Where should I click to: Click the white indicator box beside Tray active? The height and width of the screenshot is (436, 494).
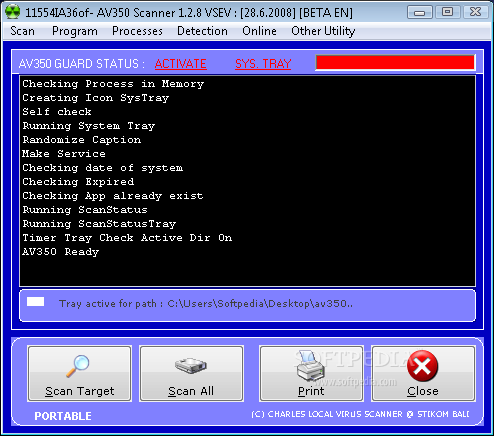(35, 301)
